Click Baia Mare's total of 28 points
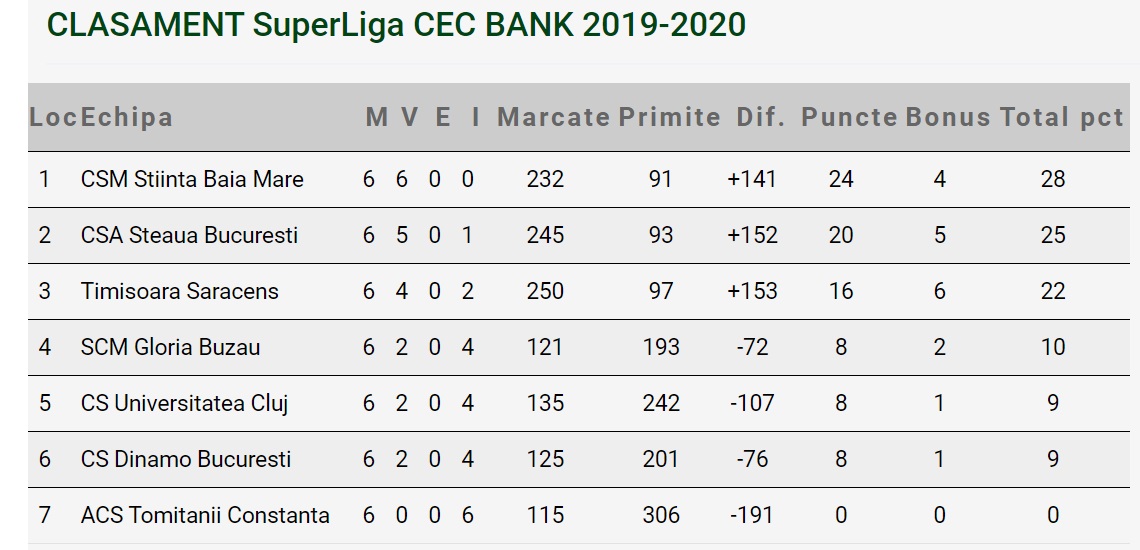The height and width of the screenshot is (550, 1140). (1053, 180)
